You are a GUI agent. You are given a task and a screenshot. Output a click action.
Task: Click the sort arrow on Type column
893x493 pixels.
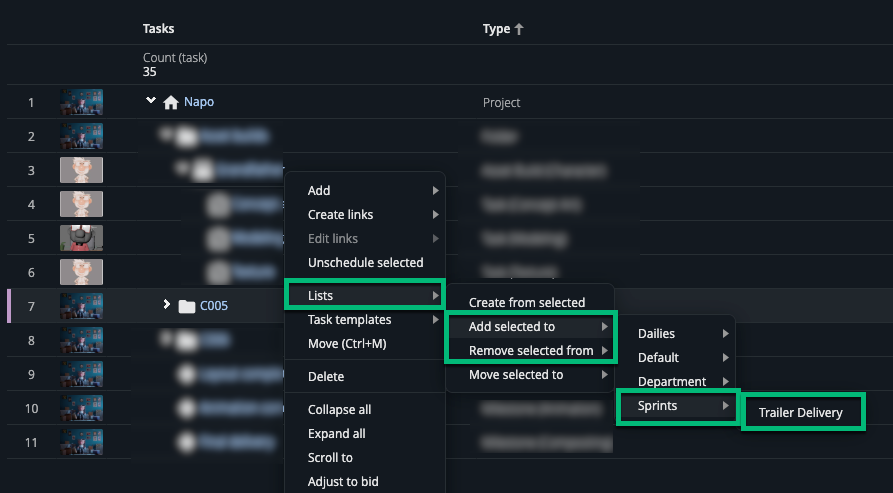point(519,30)
